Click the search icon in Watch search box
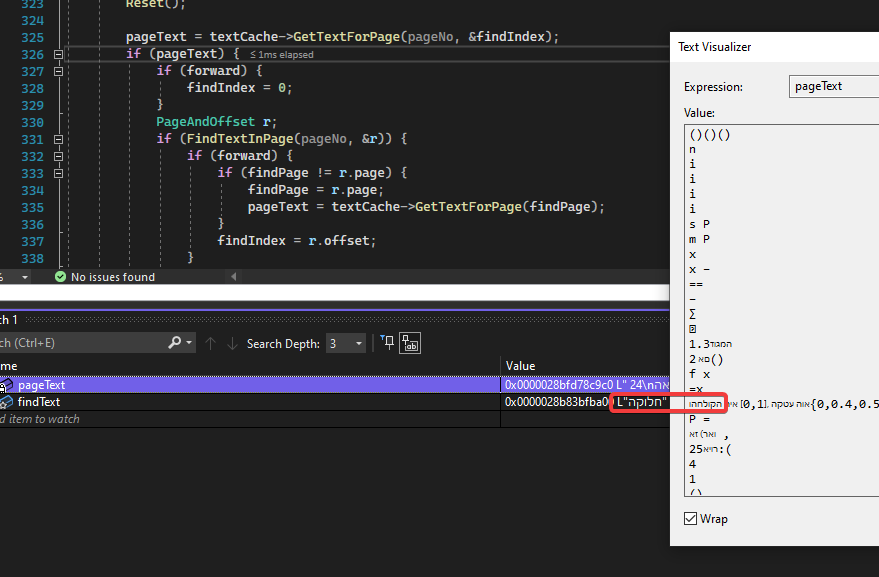The height and width of the screenshot is (577, 879). 172,343
